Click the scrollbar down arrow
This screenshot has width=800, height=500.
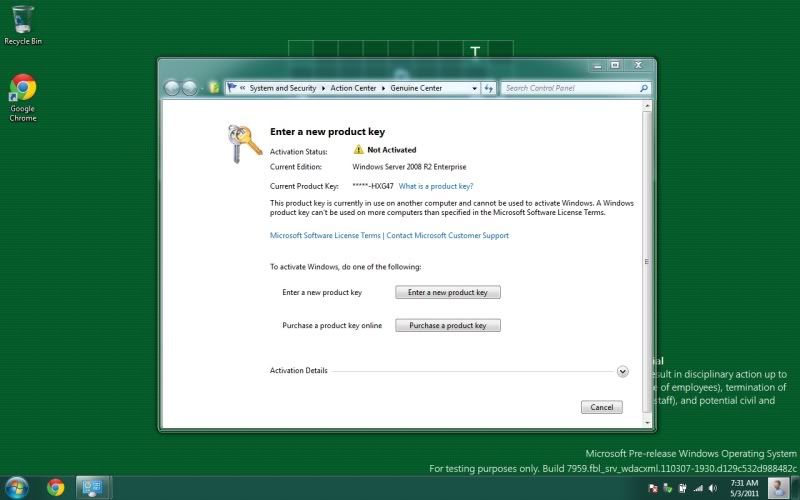point(647,423)
